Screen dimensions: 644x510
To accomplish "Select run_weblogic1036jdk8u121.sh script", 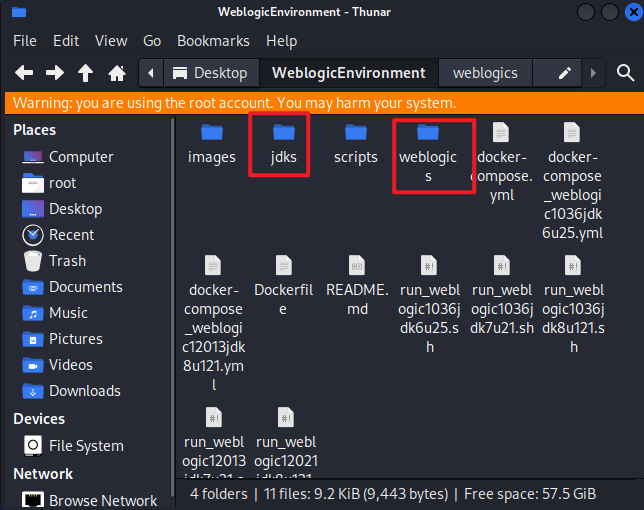I will click(x=573, y=305).
